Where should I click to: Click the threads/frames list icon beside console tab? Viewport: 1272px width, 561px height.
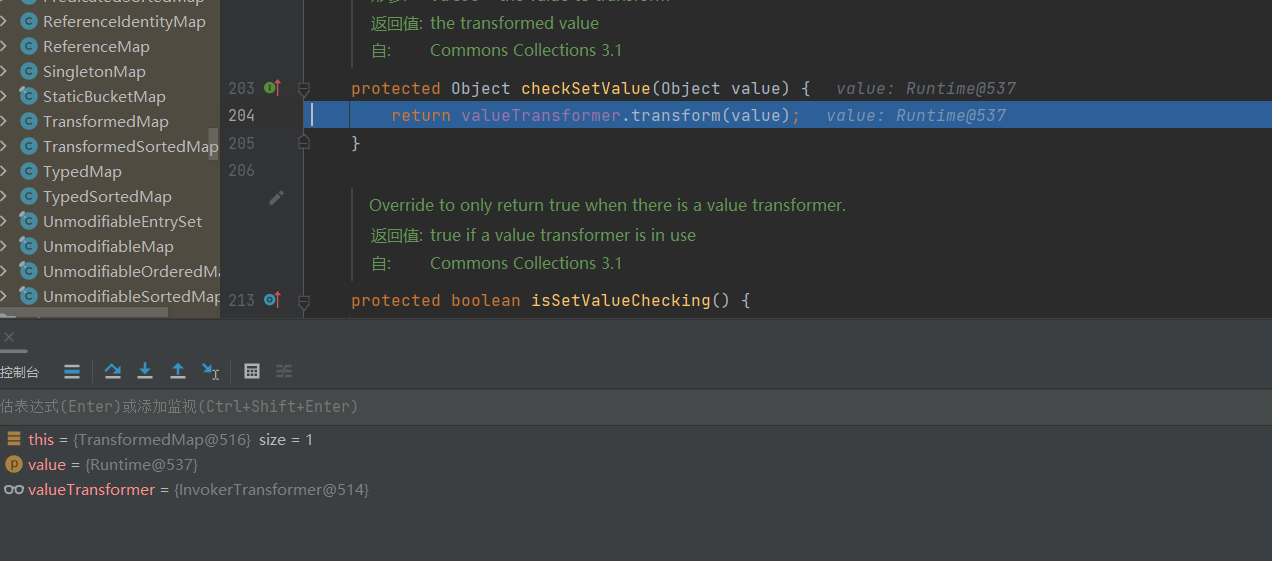point(72,372)
